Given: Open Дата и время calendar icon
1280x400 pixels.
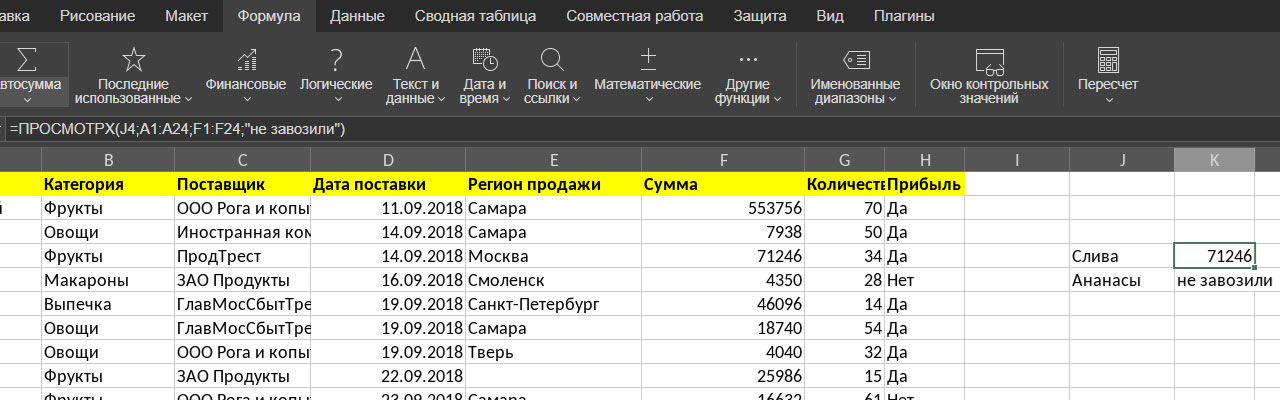Looking at the screenshot, I should (x=484, y=58).
